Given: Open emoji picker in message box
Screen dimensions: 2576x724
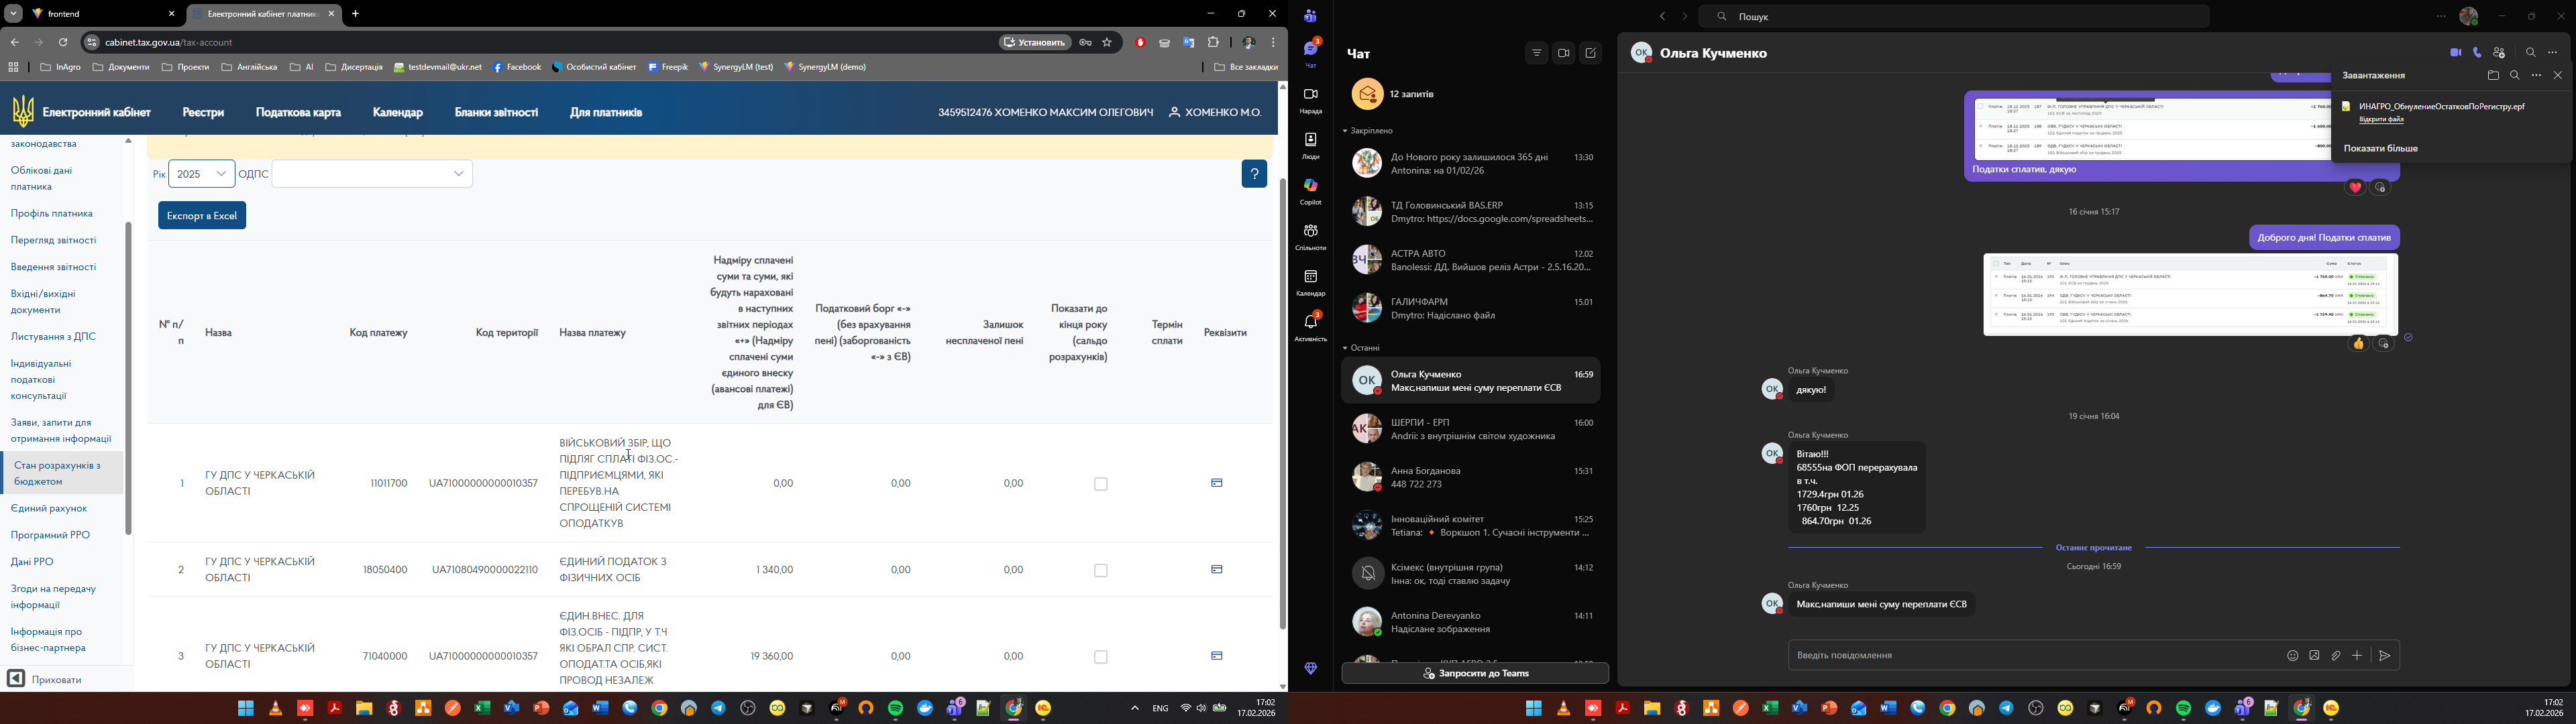Looking at the screenshot, I should (x=2292, y=656).
